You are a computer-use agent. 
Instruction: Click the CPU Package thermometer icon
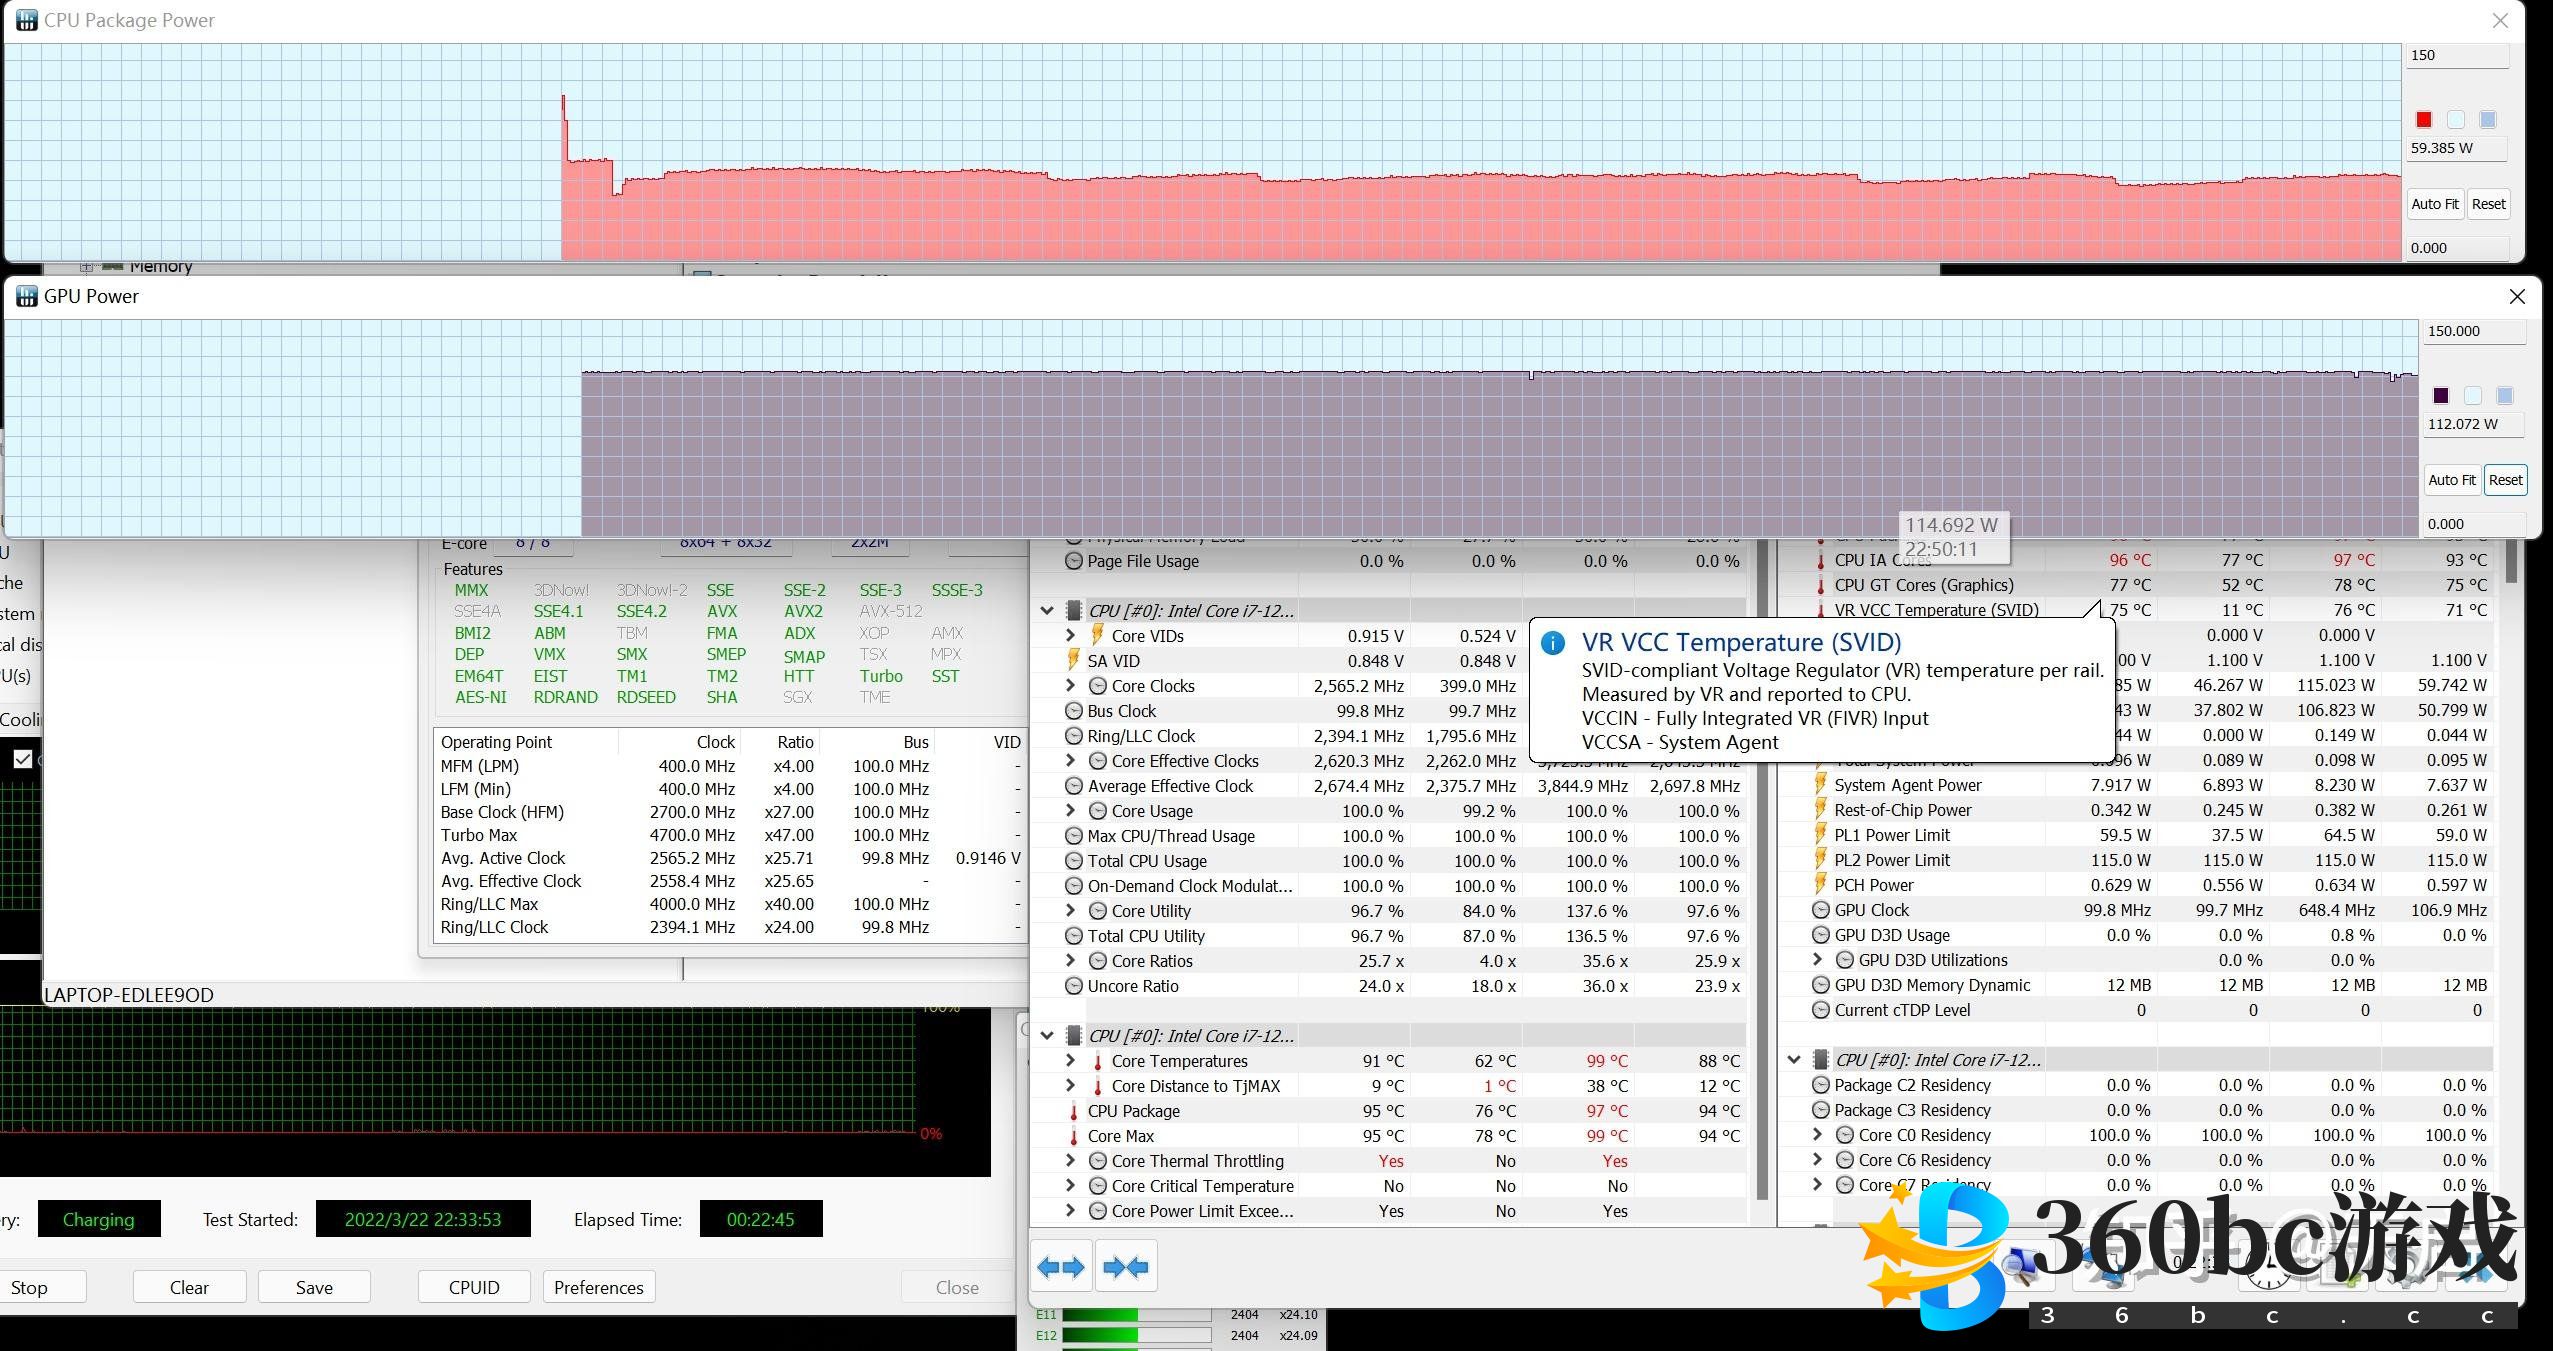point(1073,1111)
